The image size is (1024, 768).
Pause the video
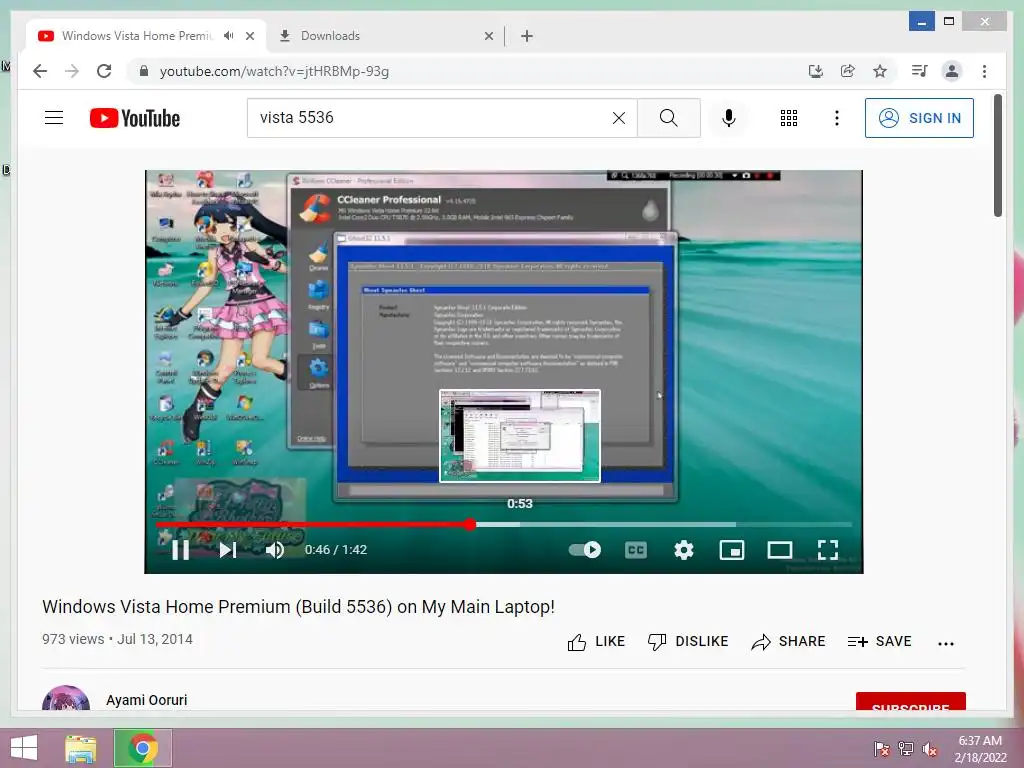coord(181,550)
